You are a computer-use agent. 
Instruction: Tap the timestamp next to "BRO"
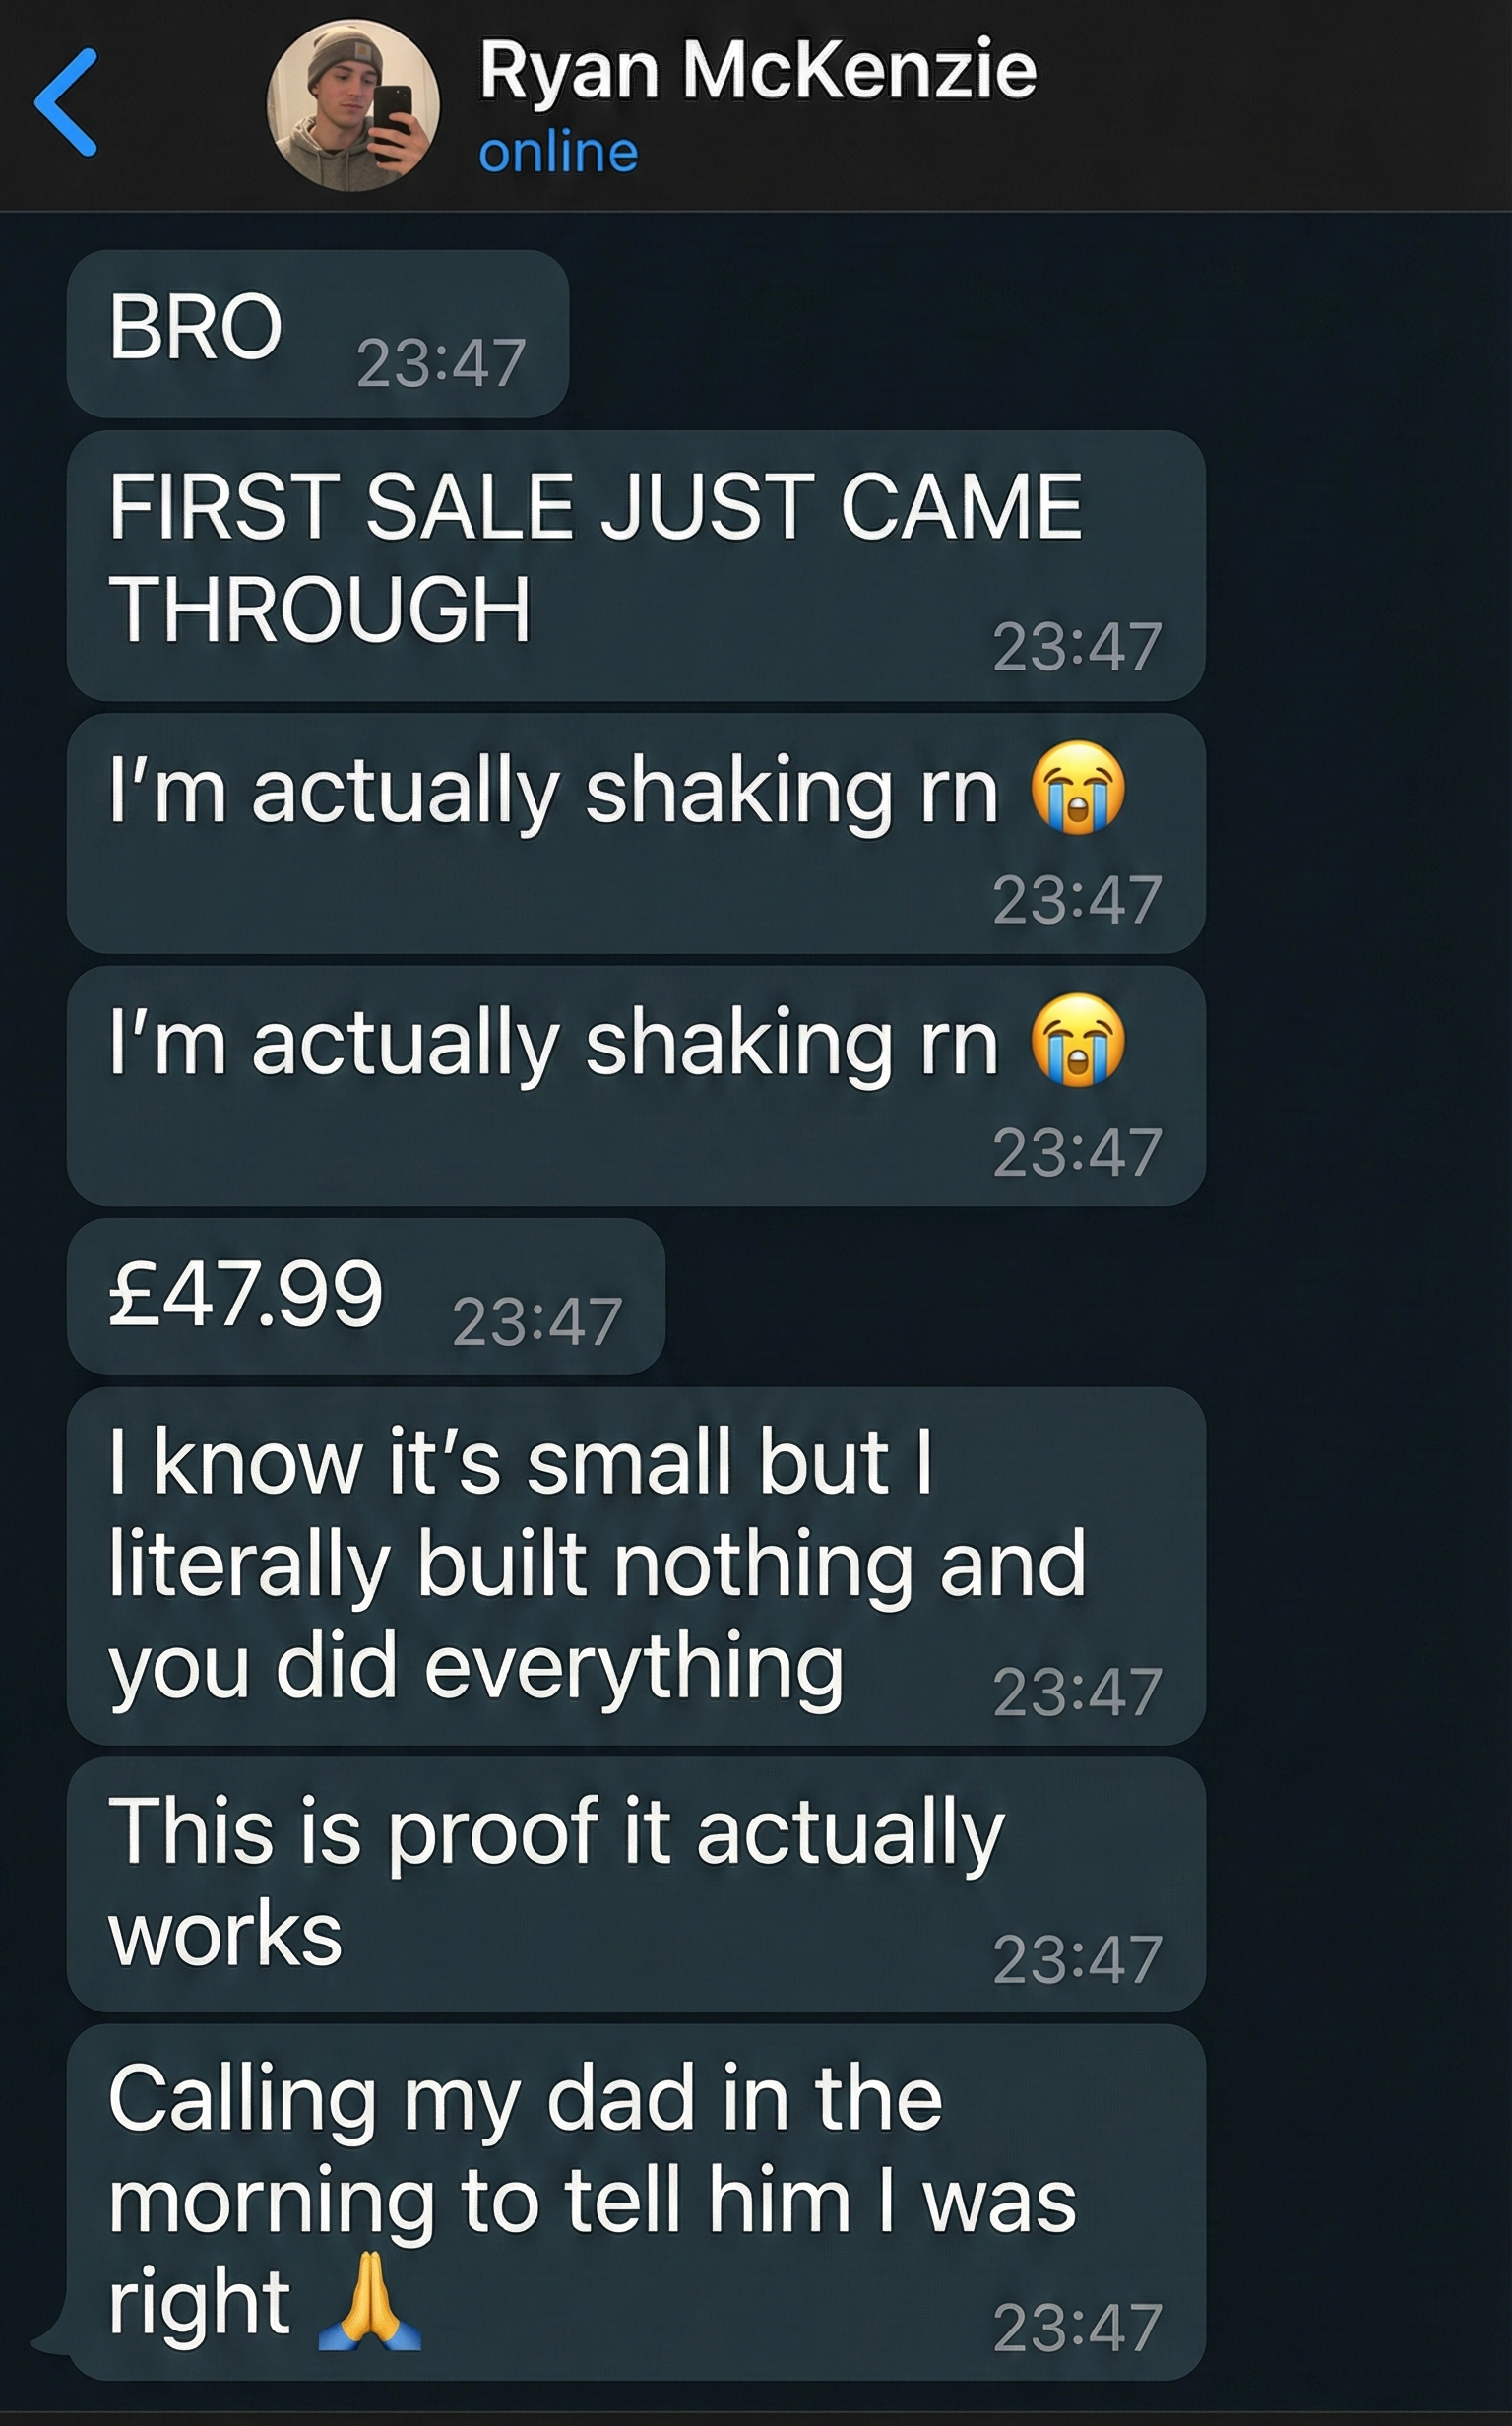[440, 363]
